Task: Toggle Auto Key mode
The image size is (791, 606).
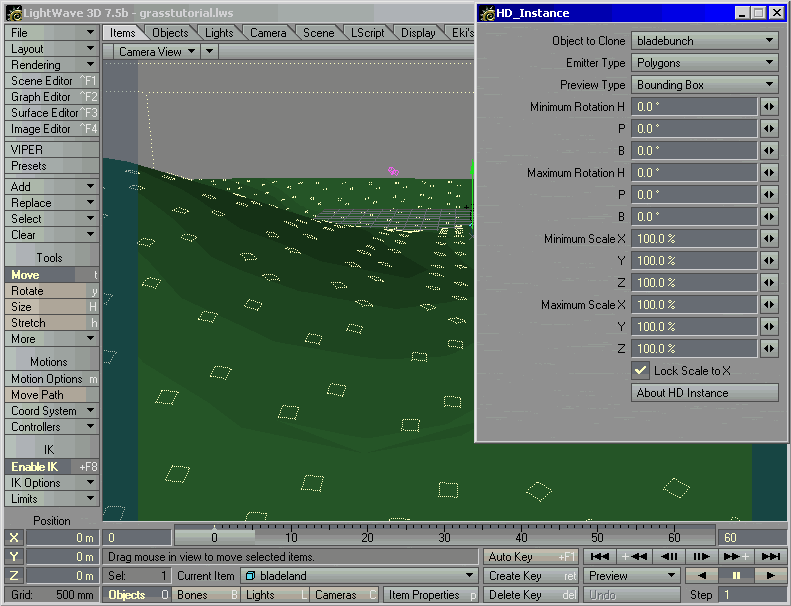Action: click(x=531, y=557)
